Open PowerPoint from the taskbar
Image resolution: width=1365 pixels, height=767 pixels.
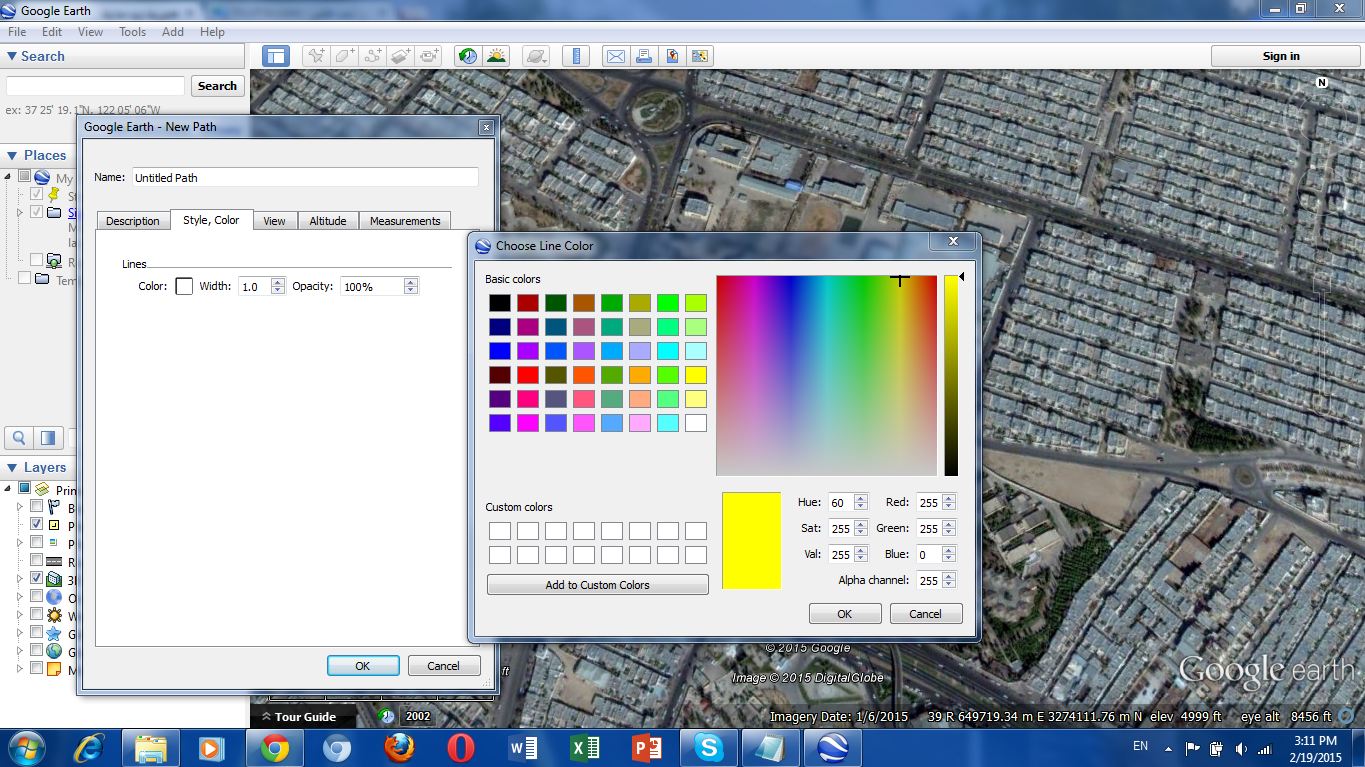tap(647, 748)
